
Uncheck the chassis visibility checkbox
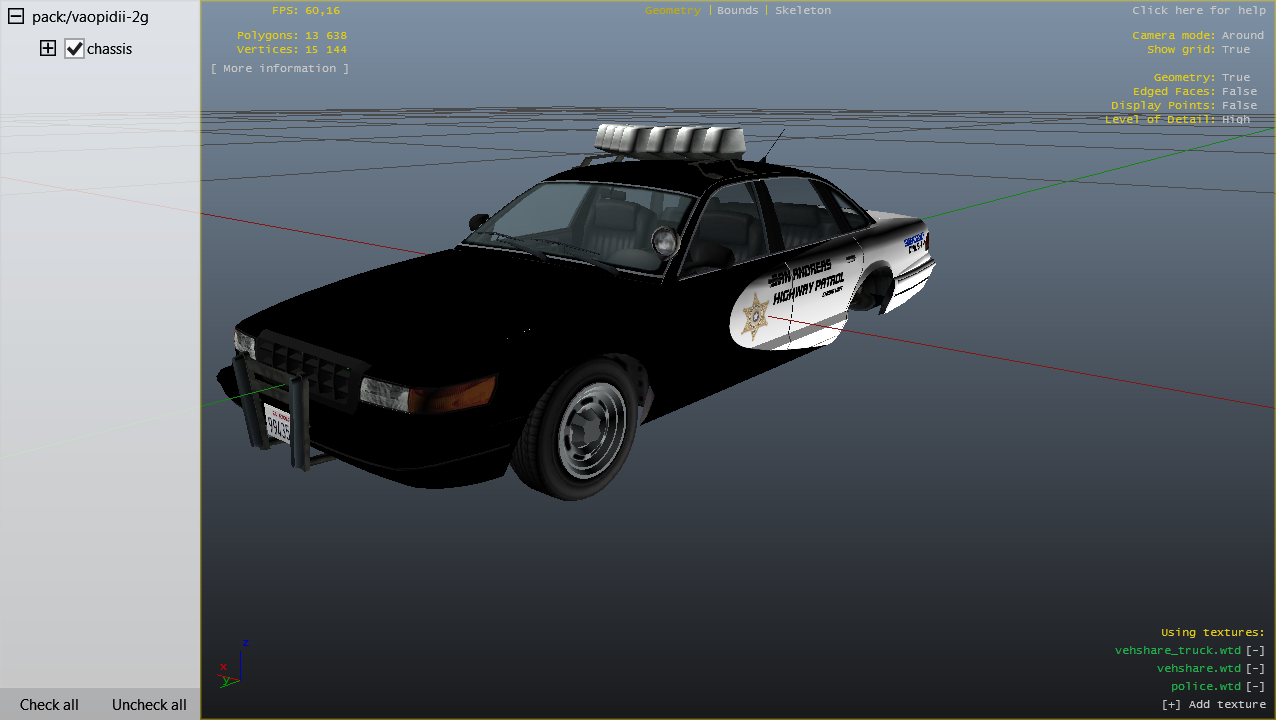tap(74, 48)
